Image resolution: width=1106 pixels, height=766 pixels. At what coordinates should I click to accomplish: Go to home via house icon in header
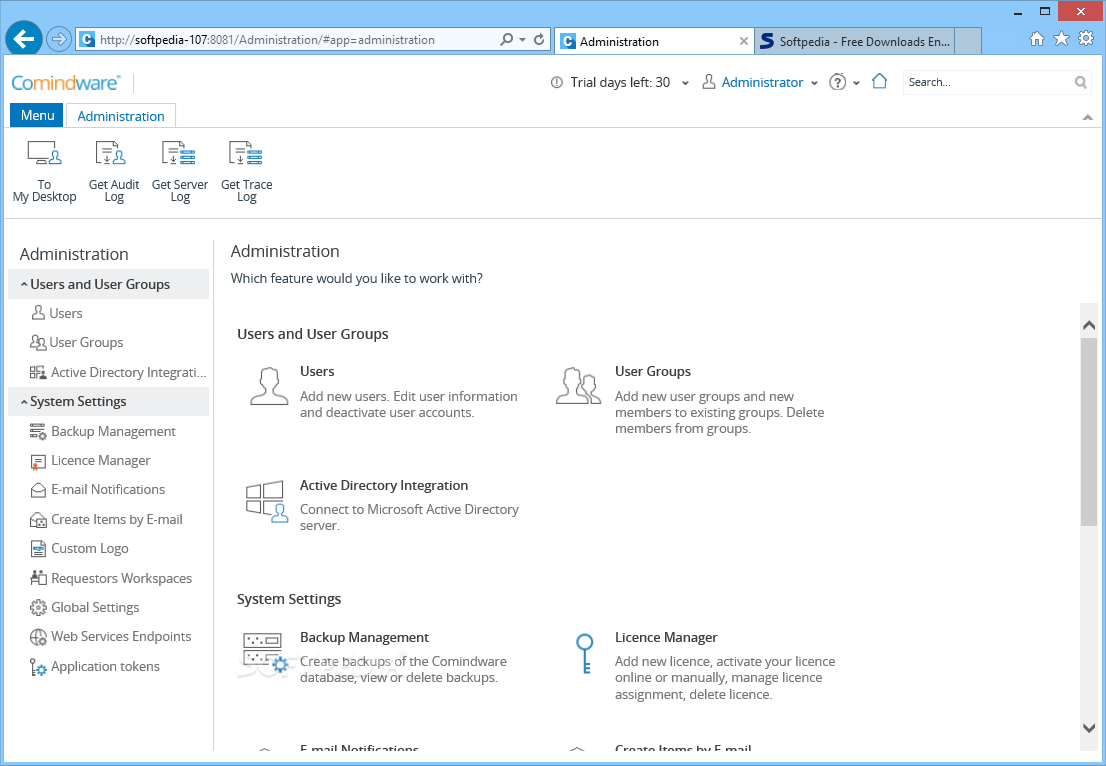(879, 82)
